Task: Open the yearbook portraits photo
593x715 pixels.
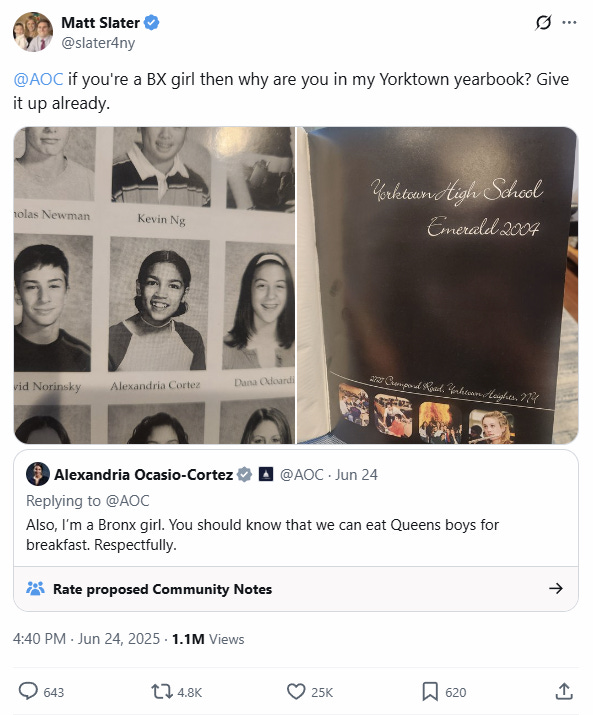Action: pos(155,285)
